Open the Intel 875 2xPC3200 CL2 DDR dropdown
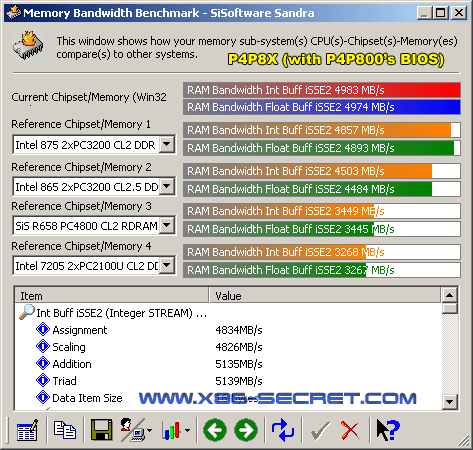The height and width of the screenshot is (450, 473). click(167, 144)
